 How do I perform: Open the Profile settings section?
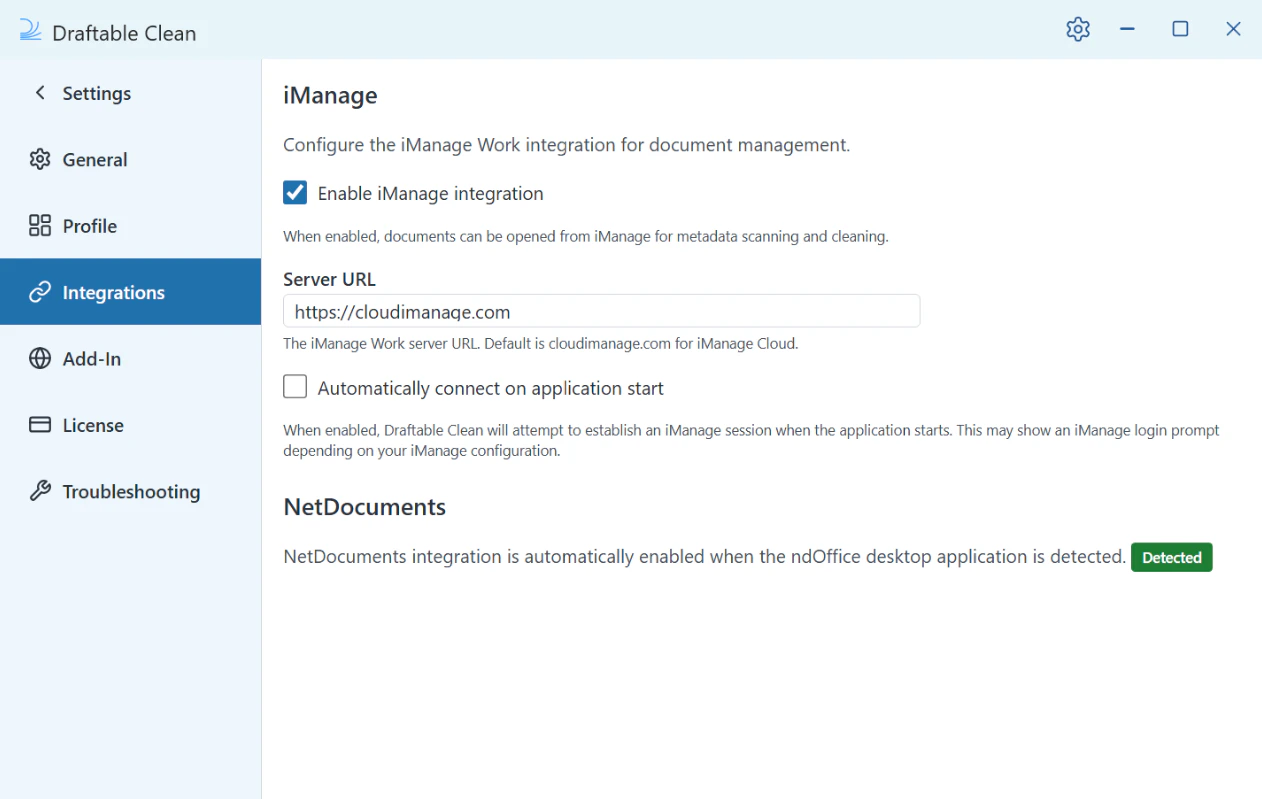130,225
